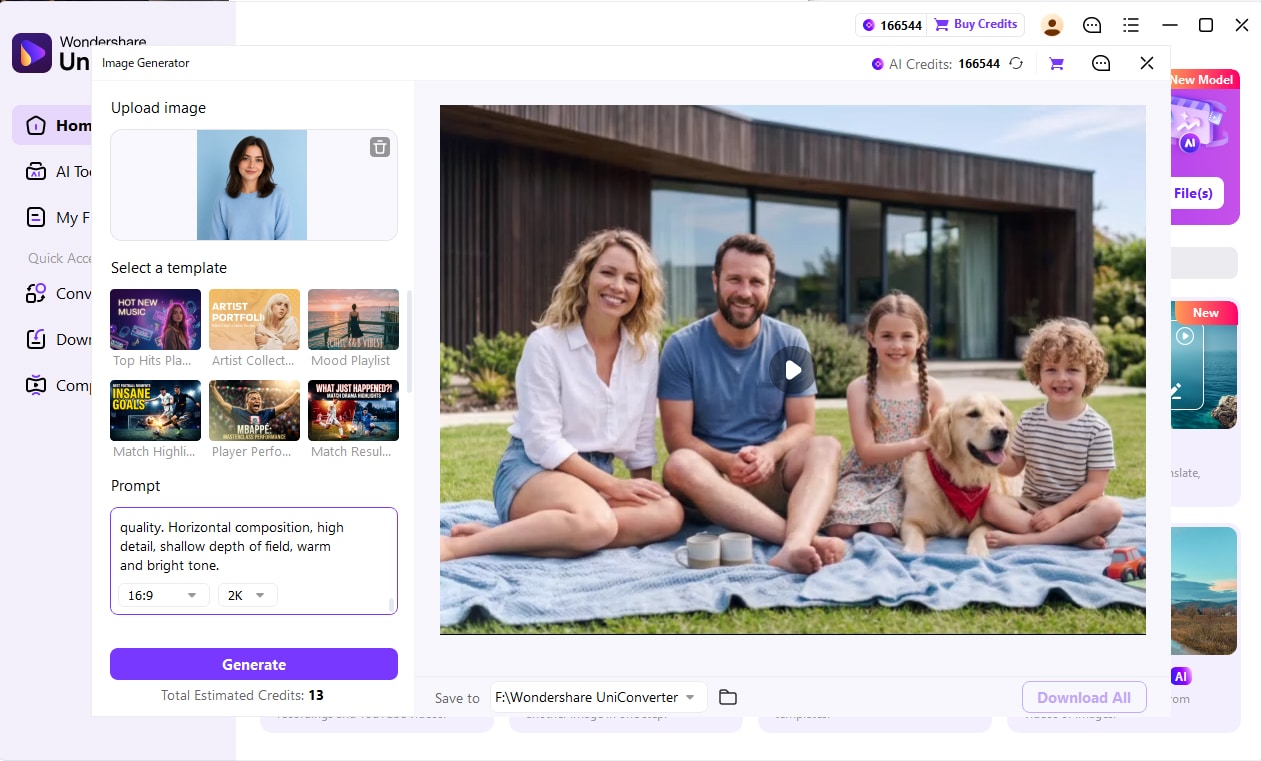Open the 2K resolution dropdown
Image resolution: width=1261 pixels, height=761 pixels.
(x=247, y=595)
